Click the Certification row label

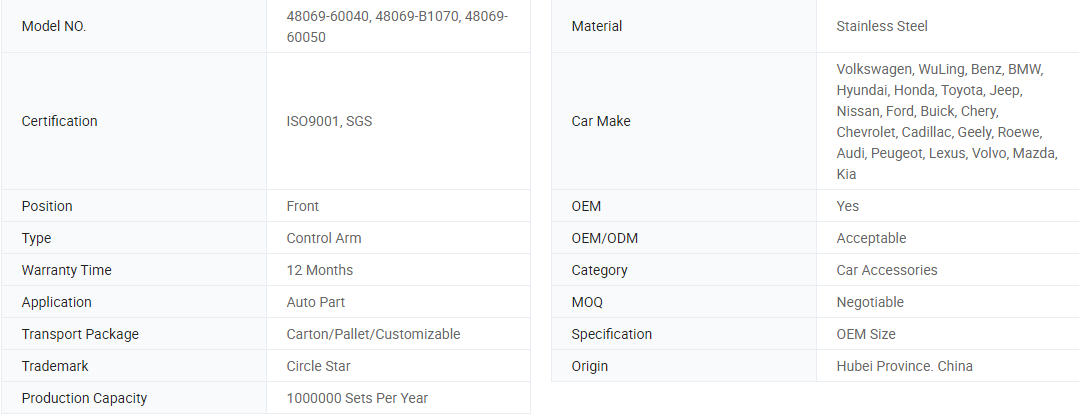pyautogui.click(x=59, y=121)
